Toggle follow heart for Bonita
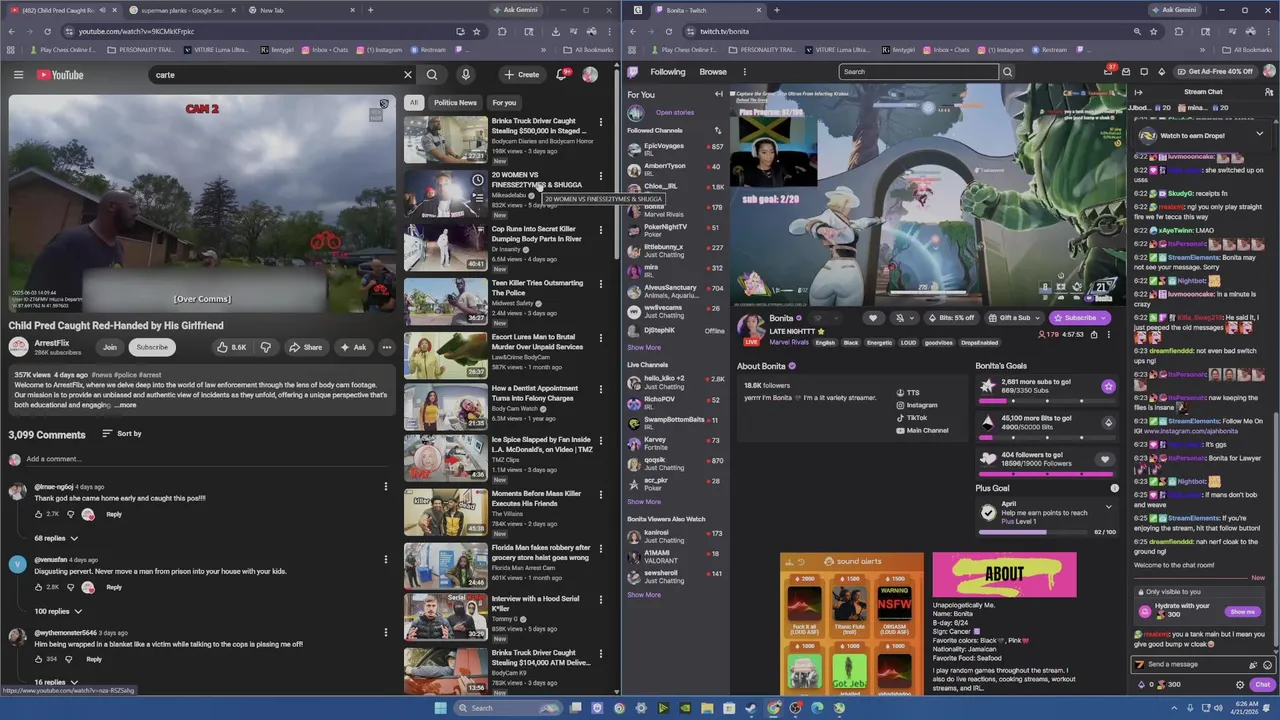The height and width of the screenshot is (720, 1280). (873, 318)
